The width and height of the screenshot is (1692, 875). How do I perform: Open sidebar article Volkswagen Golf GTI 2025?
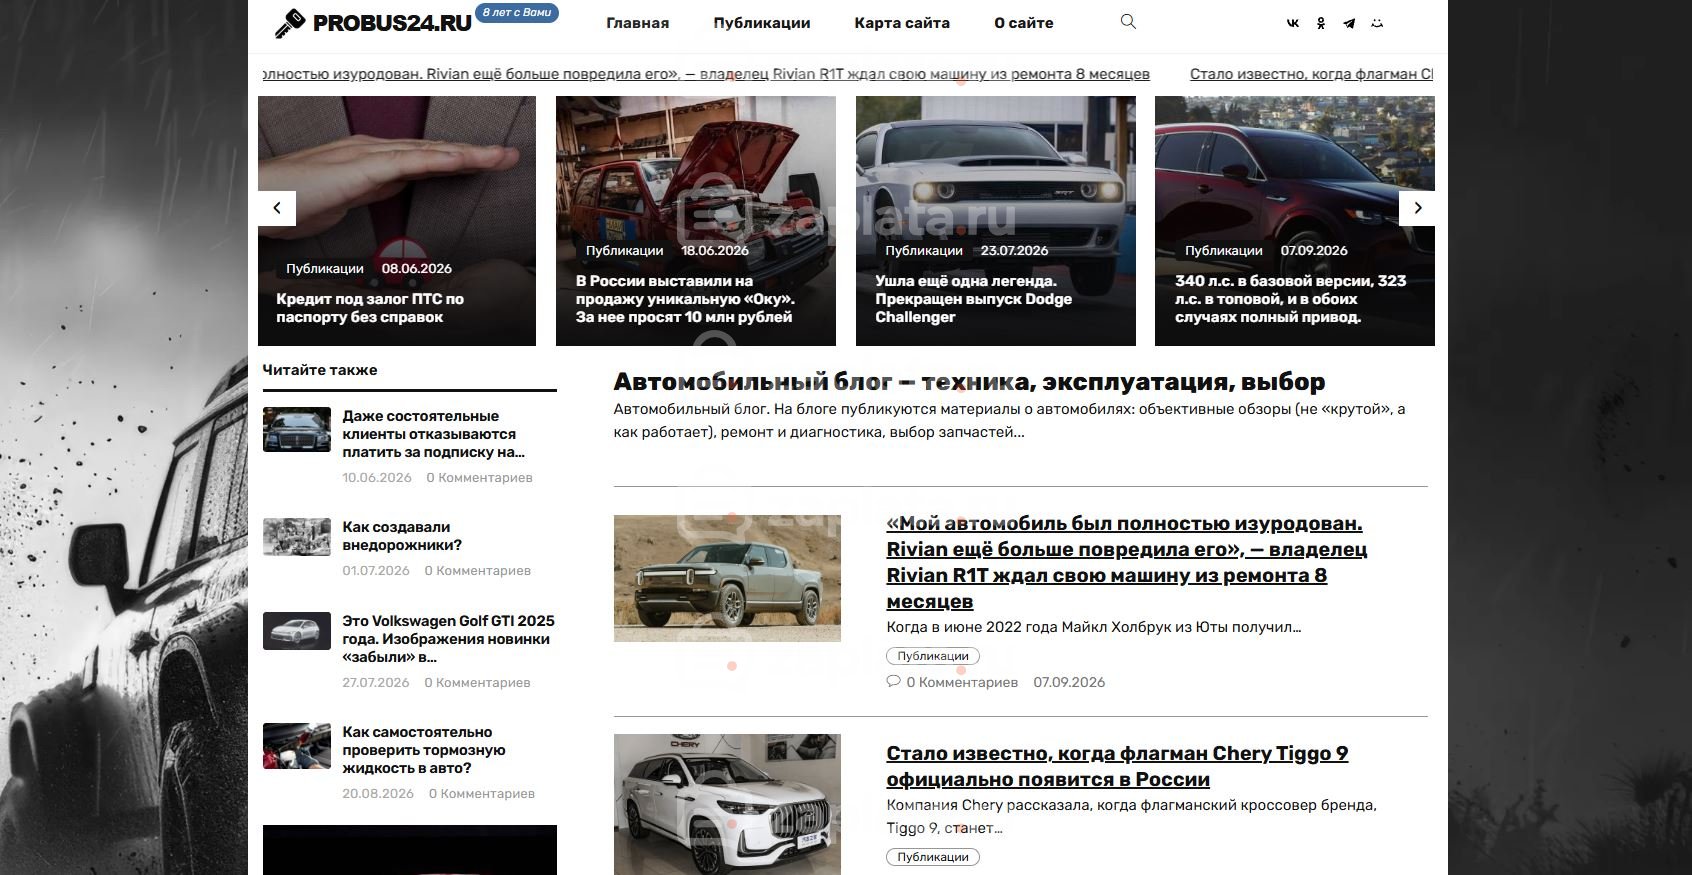coord(448,639)
